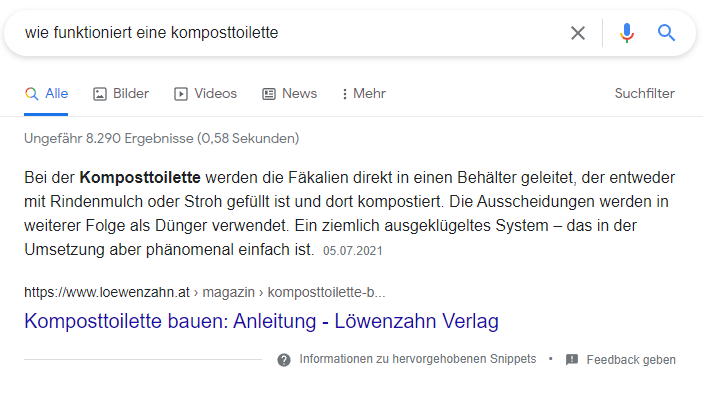Image resolution: width=703 pixels, height=396 pixels.
Task: Click the loewenzahn.at URL breadcrumb
Action: click(204, 292)
